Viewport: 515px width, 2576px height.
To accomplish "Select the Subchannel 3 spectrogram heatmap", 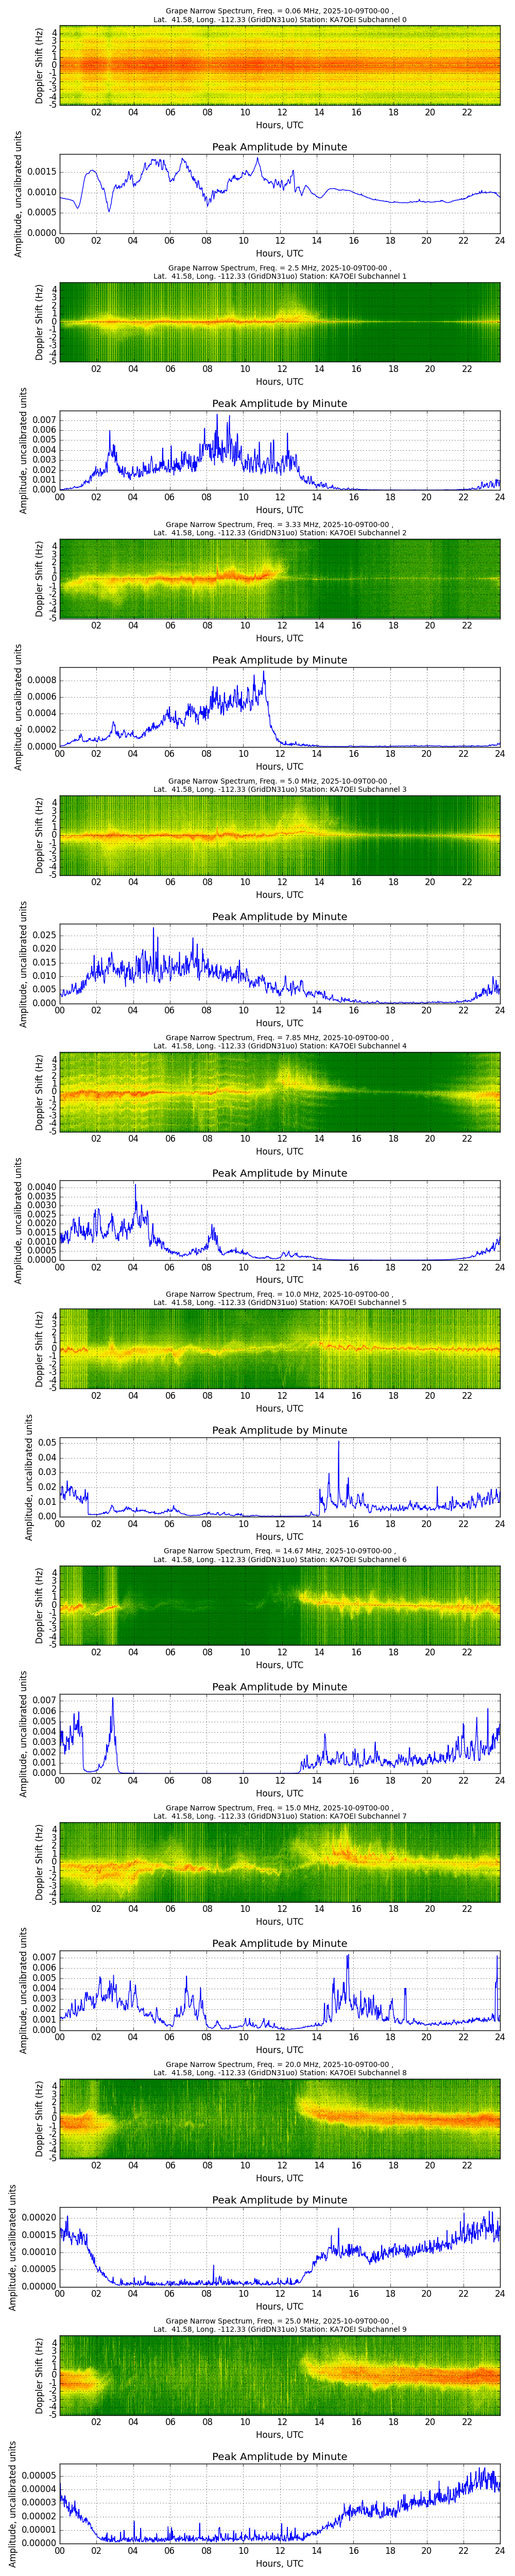I will tap(280, 835).
